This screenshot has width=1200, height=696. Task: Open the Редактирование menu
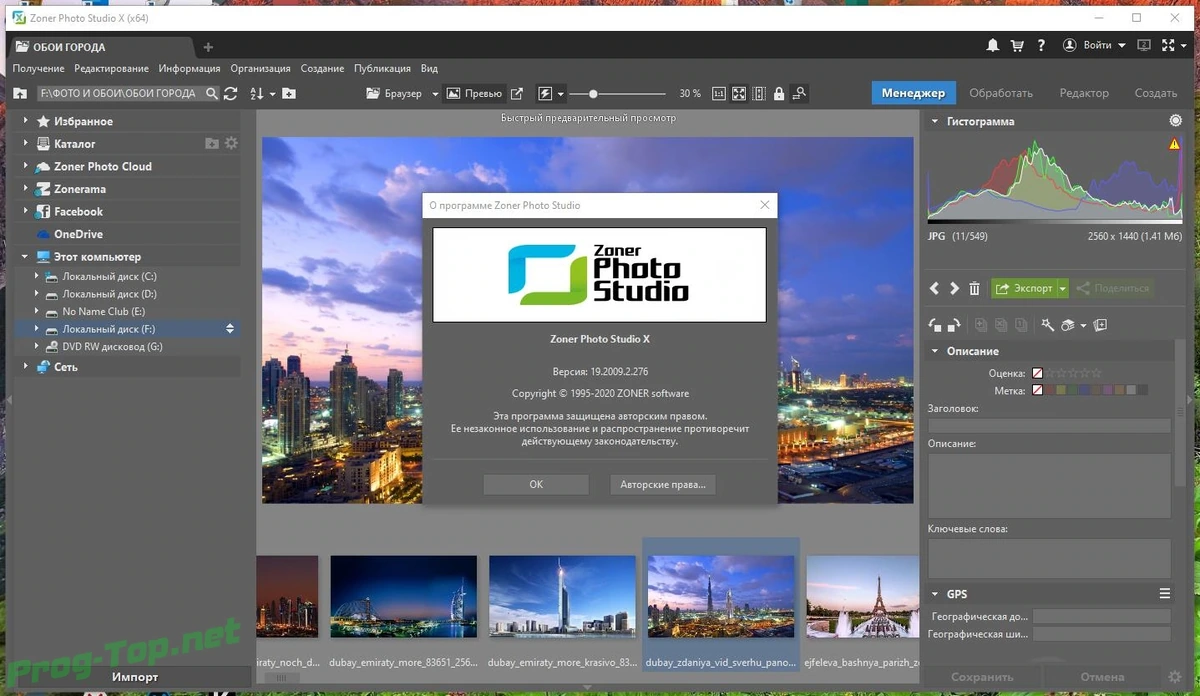click(111, 68)
